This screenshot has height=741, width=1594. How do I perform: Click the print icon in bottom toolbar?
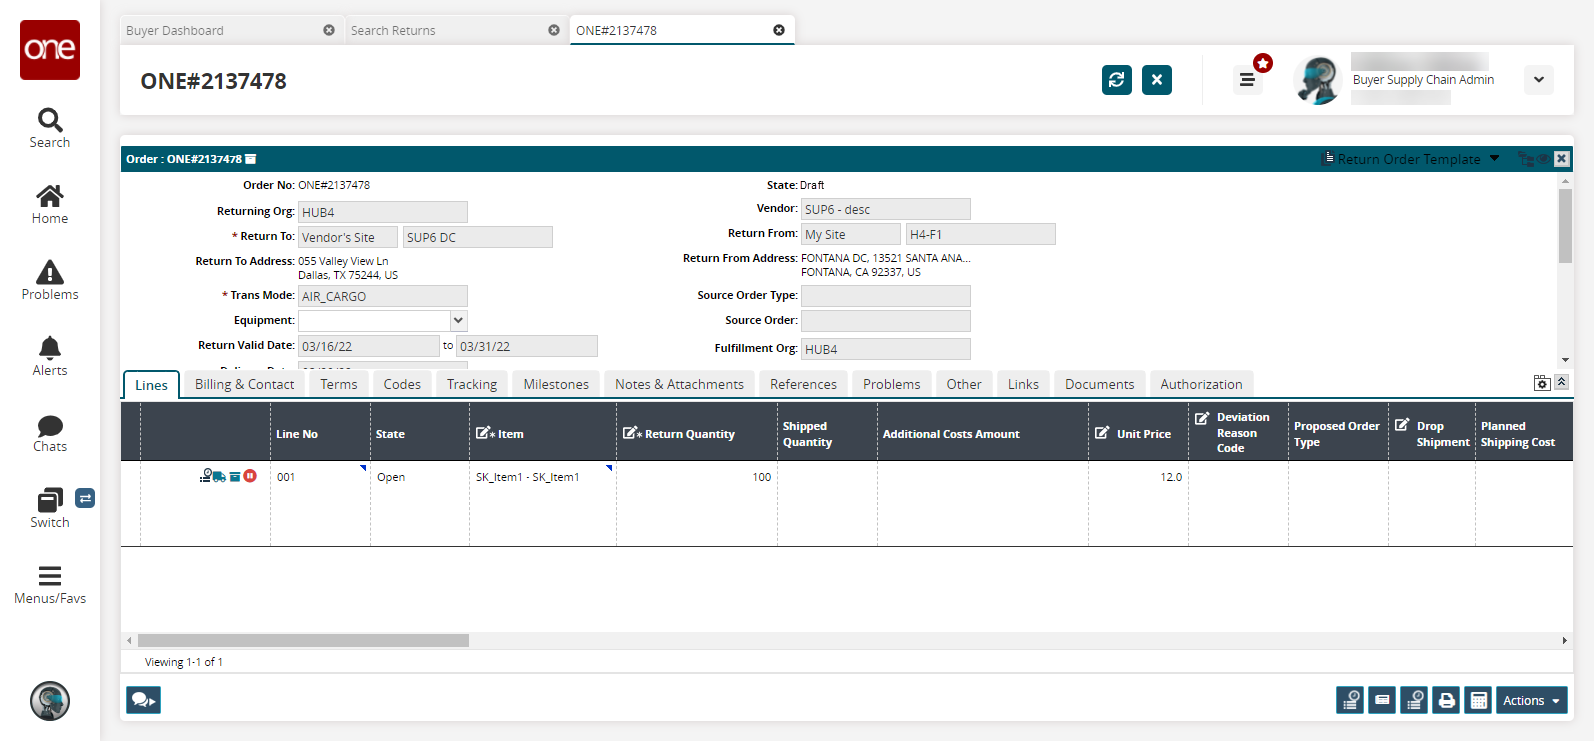[1446, 701]
